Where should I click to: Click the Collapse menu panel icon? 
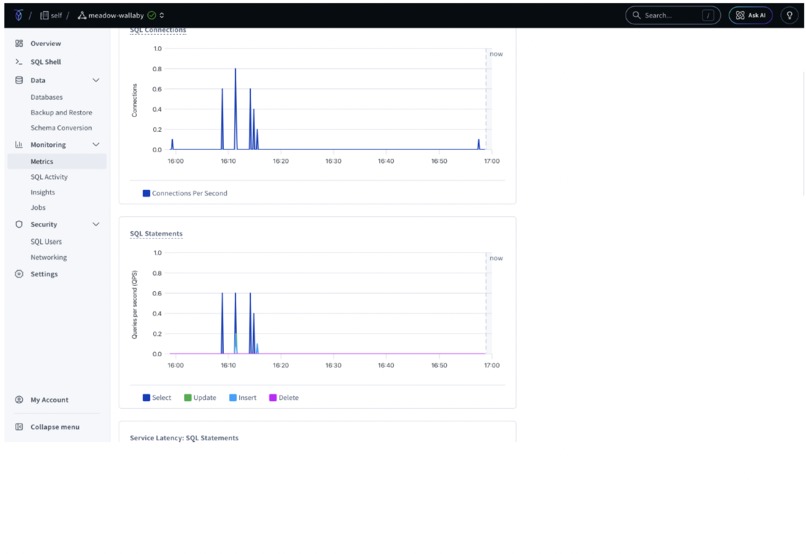point(19,427)
